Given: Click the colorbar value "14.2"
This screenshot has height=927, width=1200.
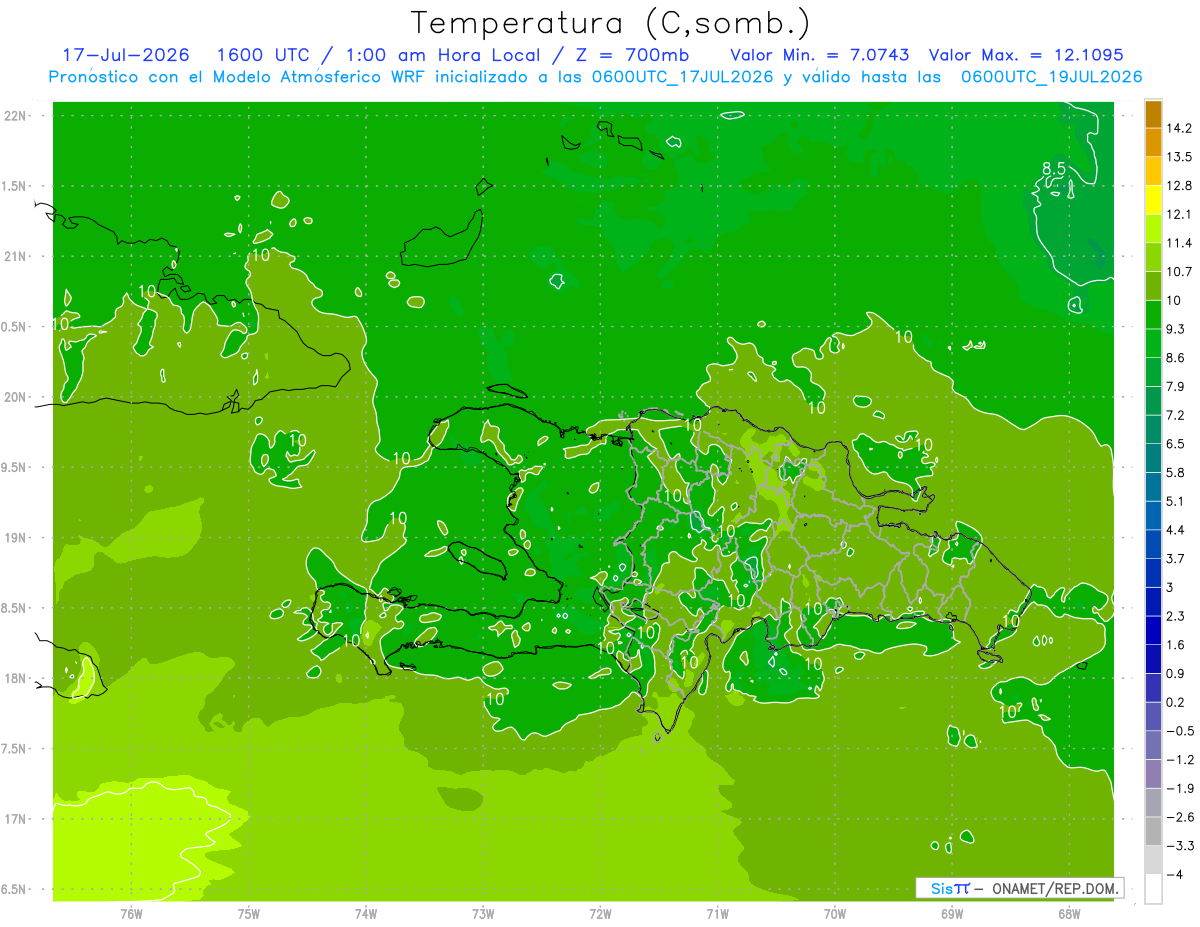Looking at the screenshot, I should point(1180,128).
